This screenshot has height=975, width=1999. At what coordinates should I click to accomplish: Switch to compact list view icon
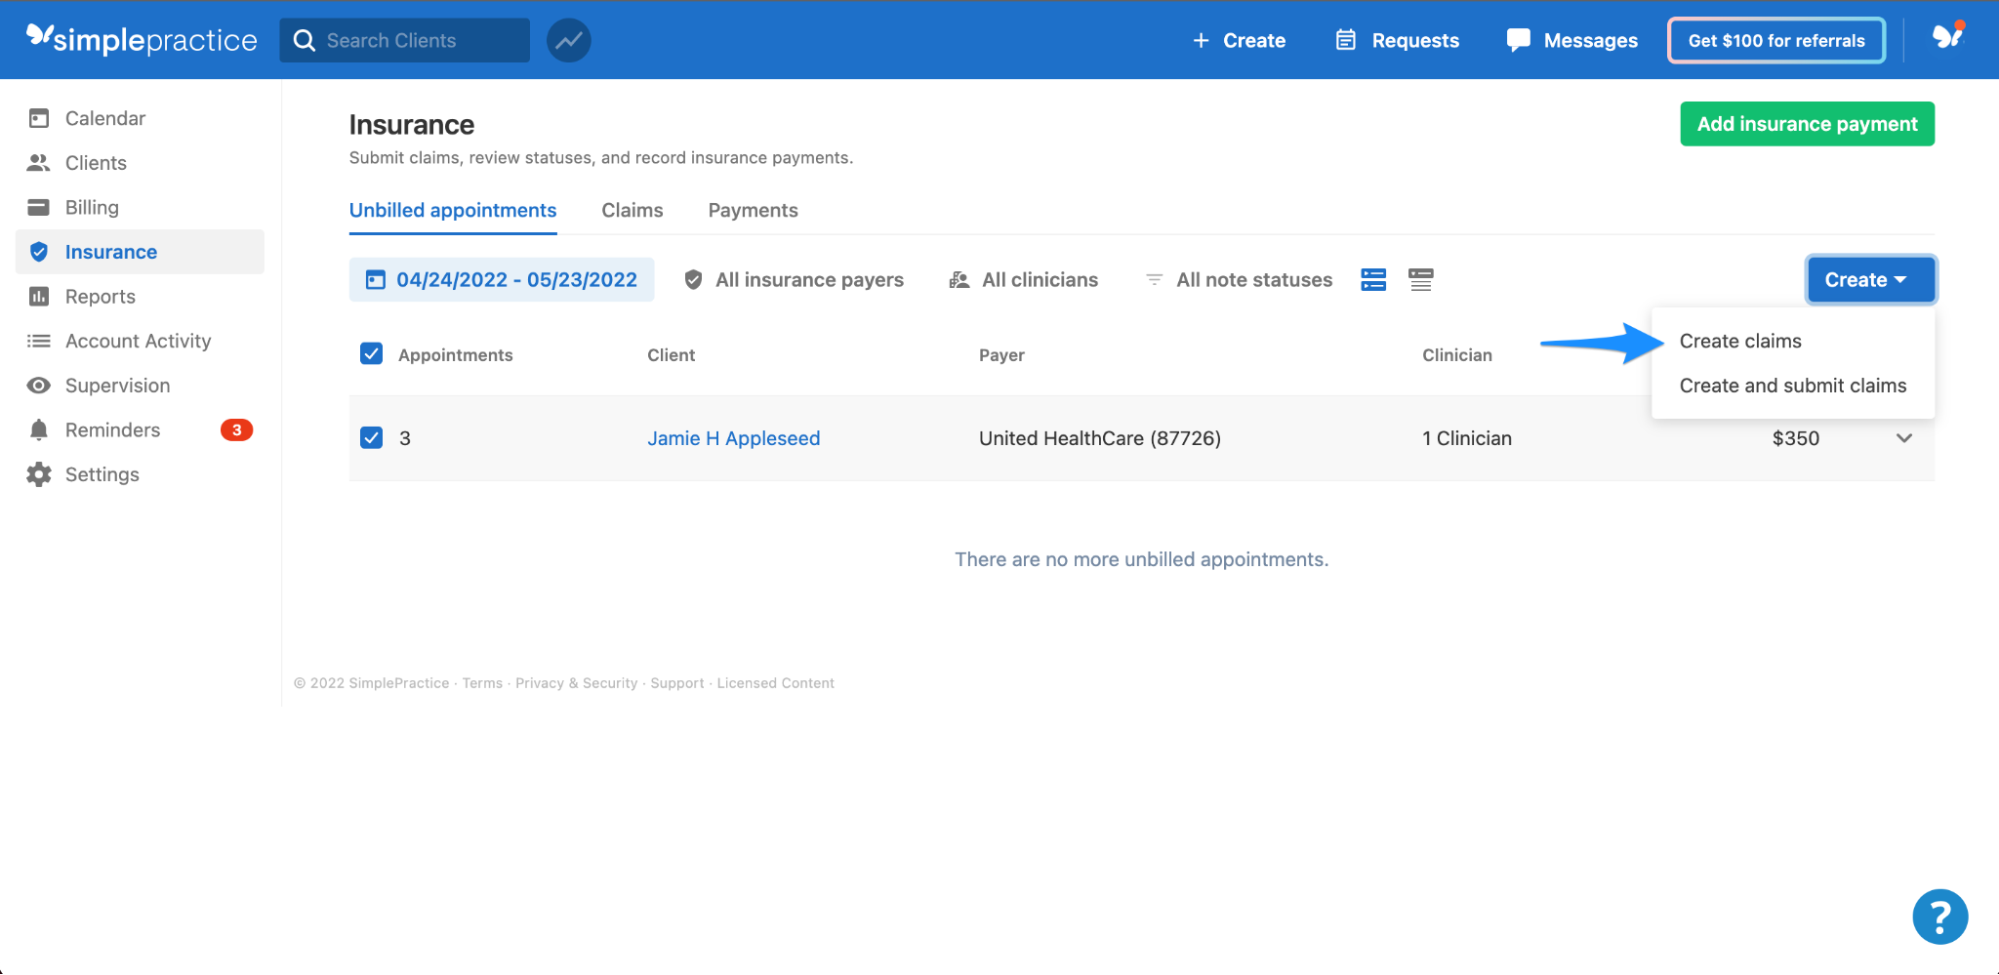click(1373, 279)
